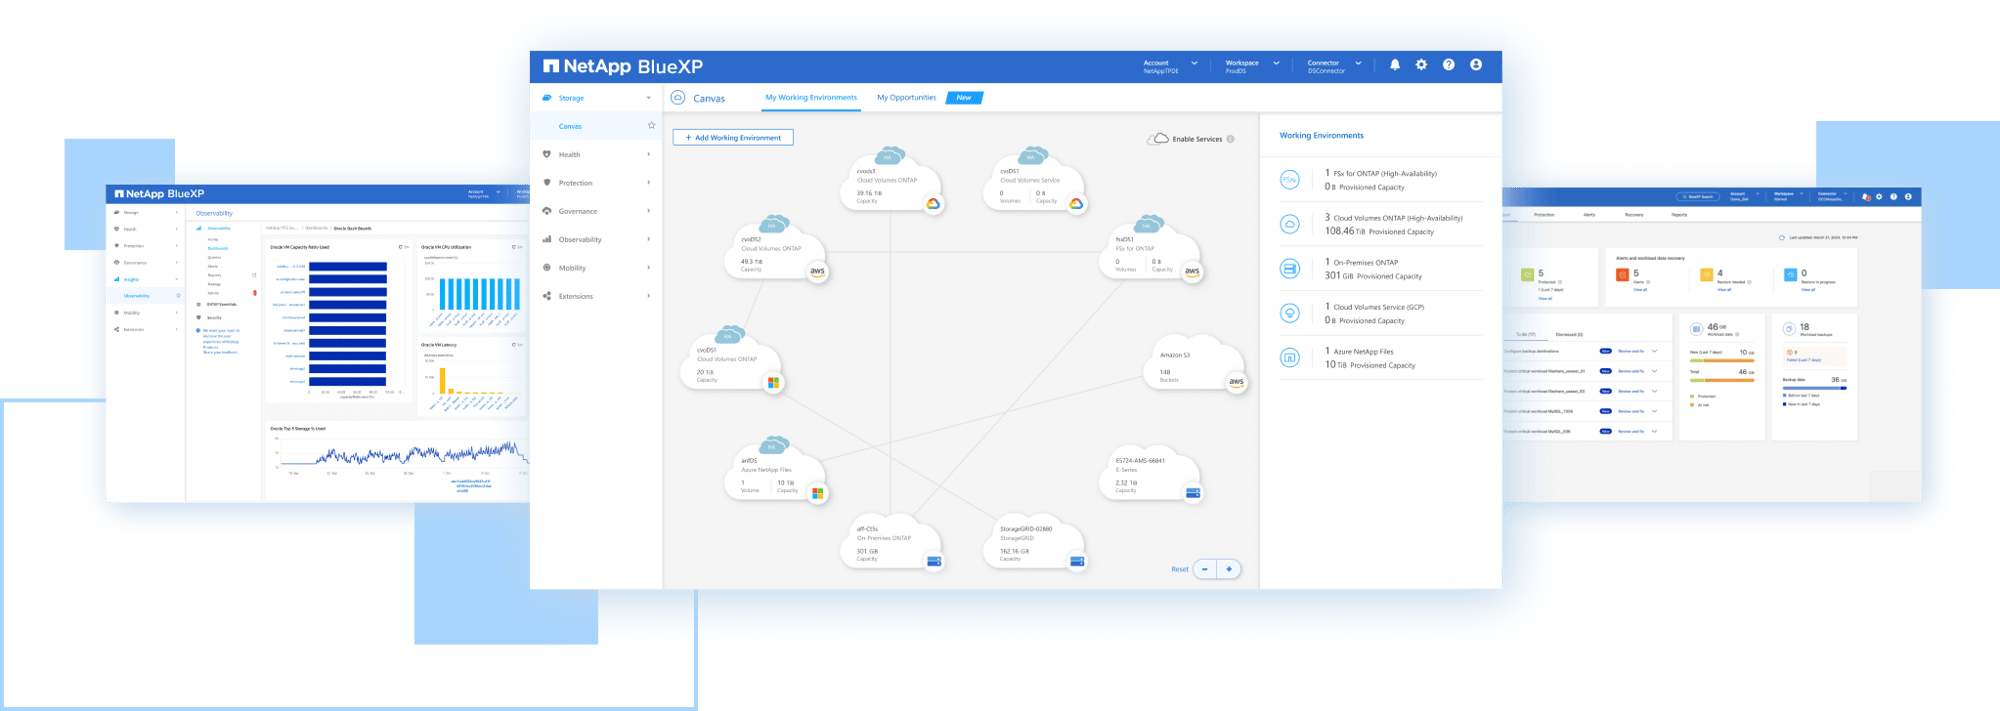Zoom in the canvas with plus button

point(1229,569)
